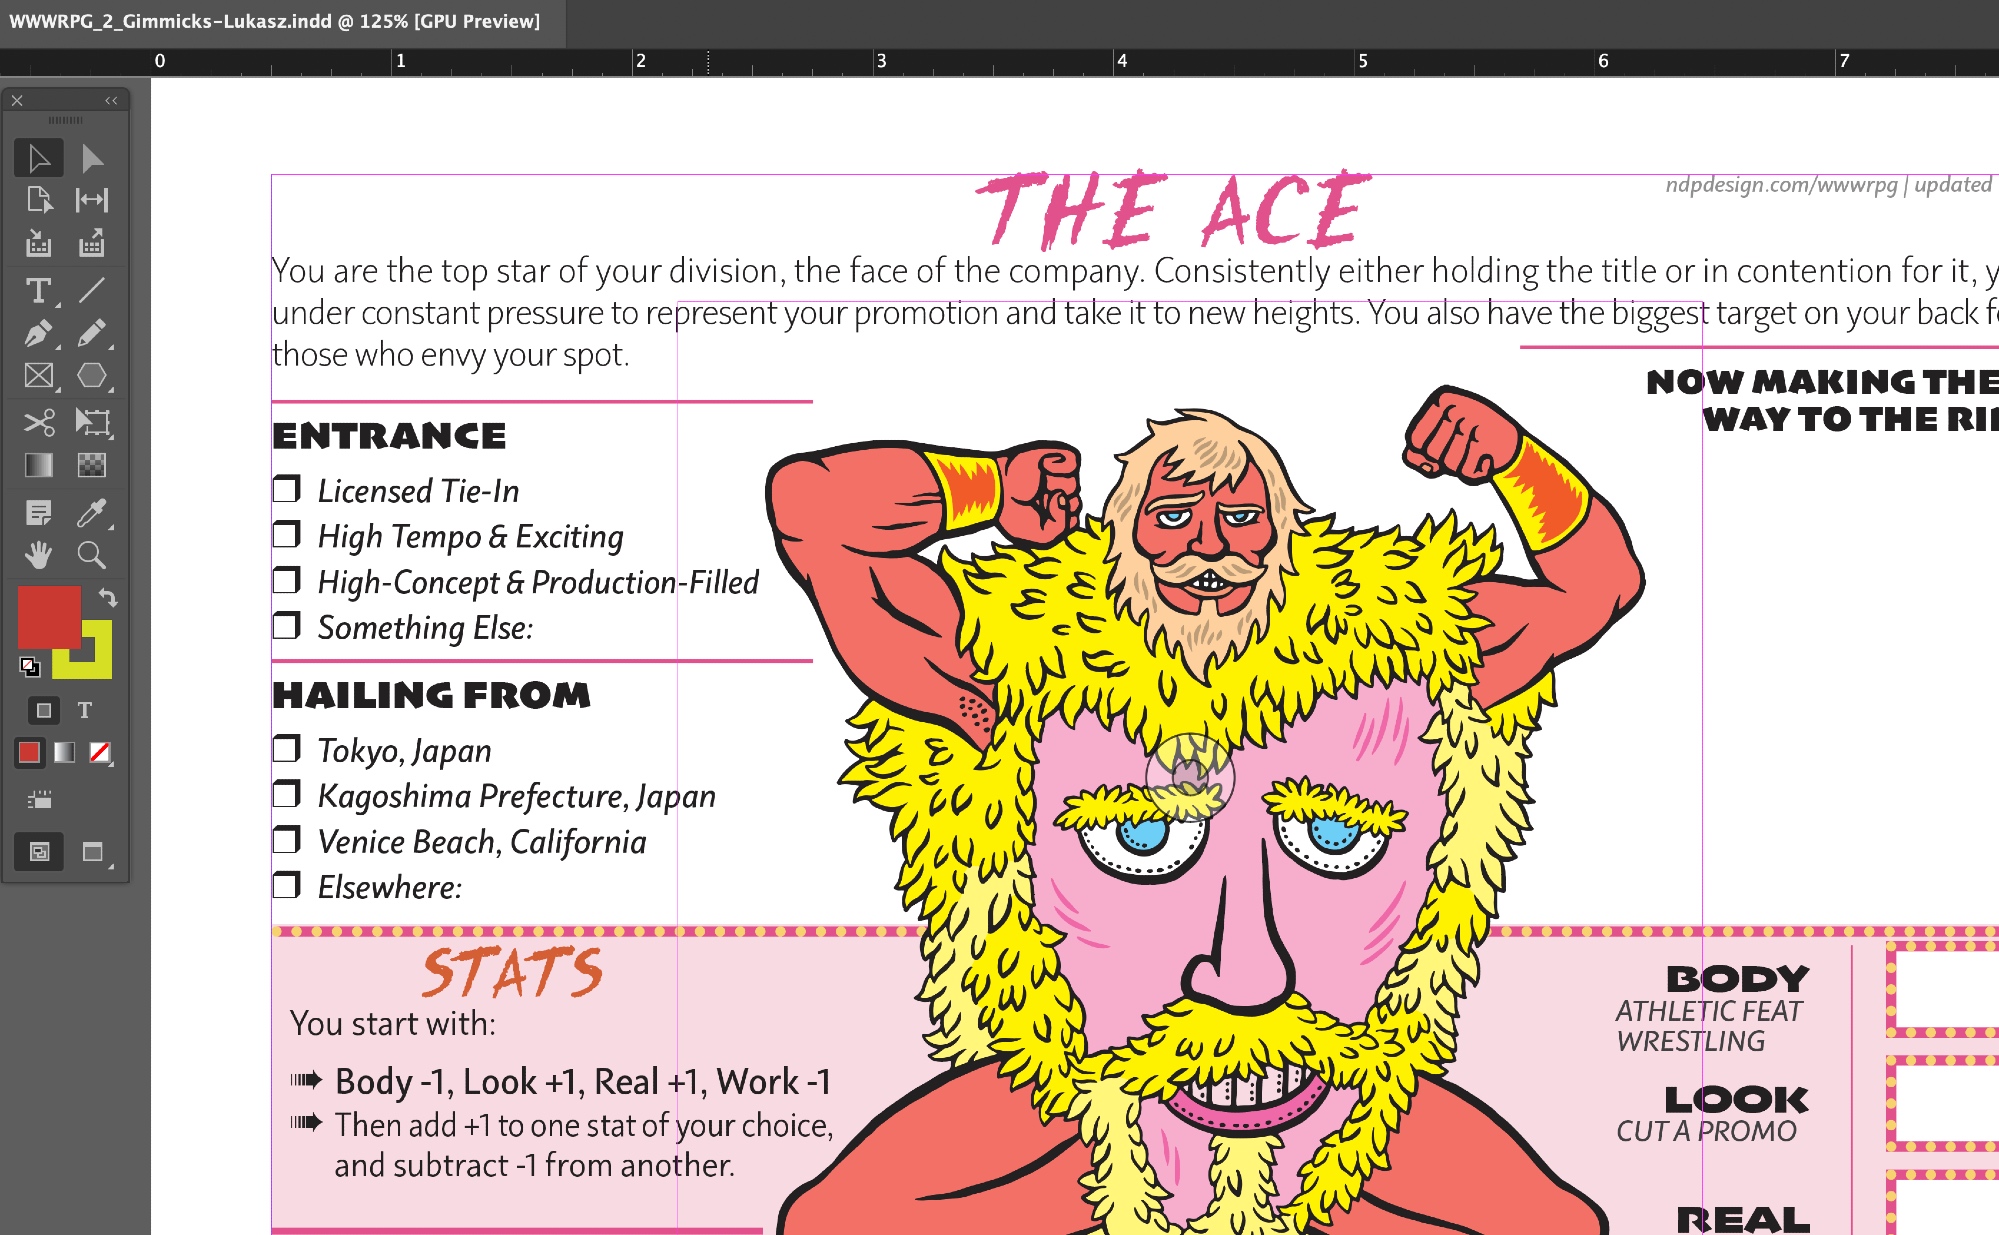The height and width of the screenshot is (1235, 1999).
Task: Swap fill and stroke colors
Action: [108, 598]
